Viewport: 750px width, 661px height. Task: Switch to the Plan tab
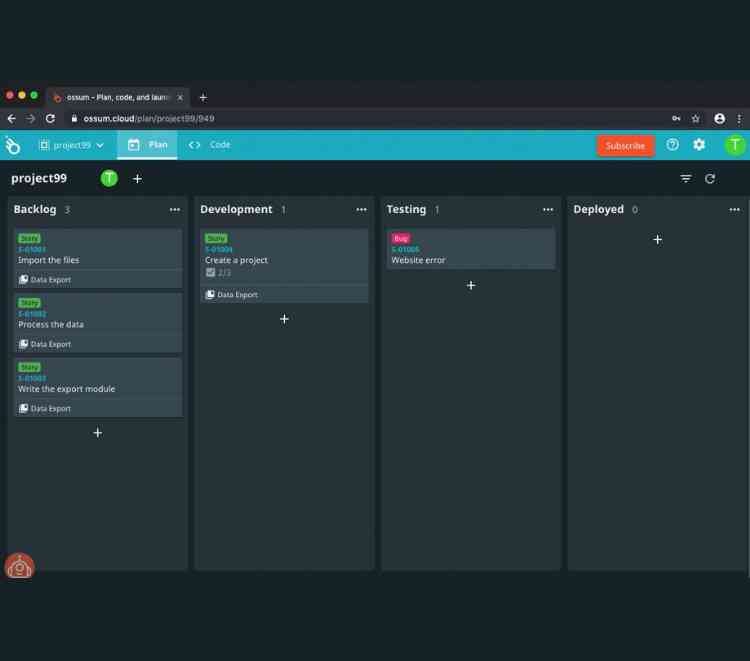point(147,145)
